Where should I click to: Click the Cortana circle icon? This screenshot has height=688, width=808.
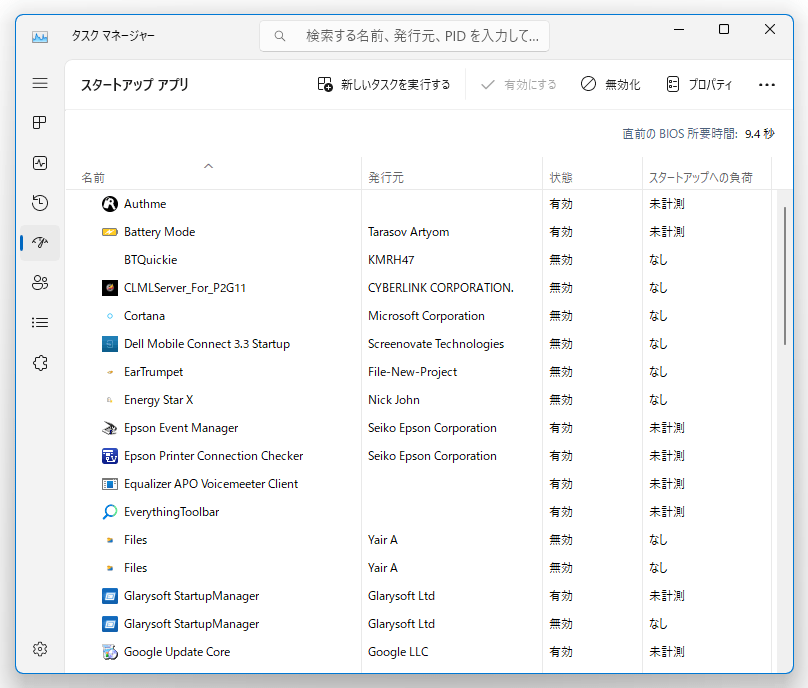(x=110, y=316)
